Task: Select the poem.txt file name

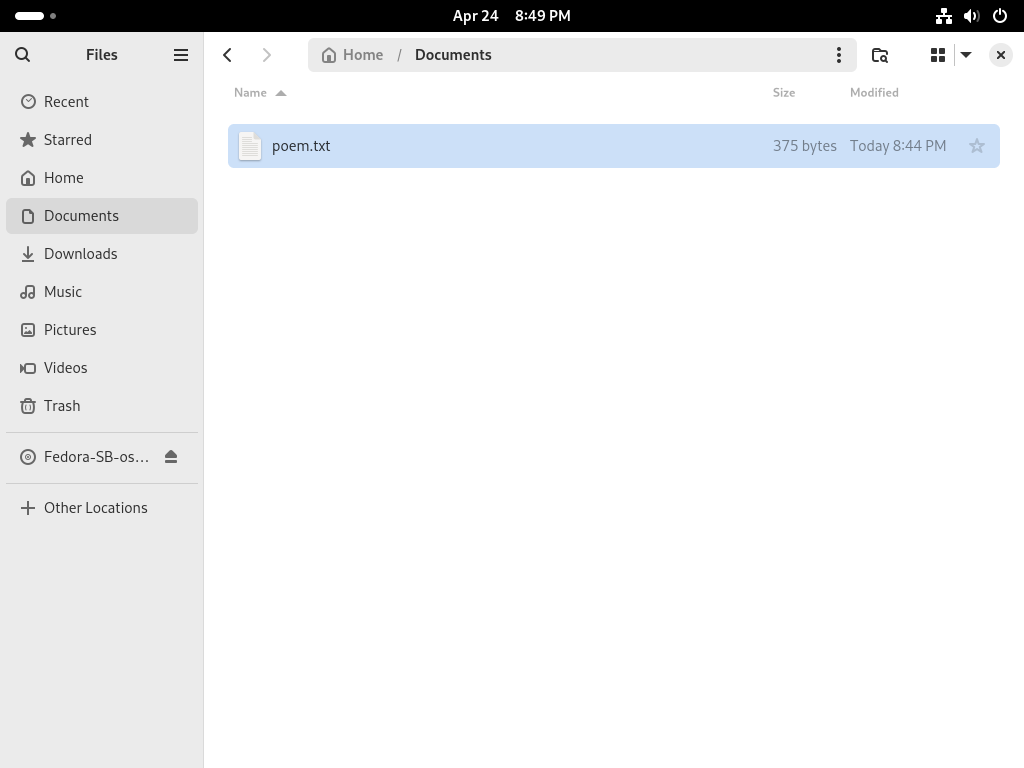Action: [301, 146]
